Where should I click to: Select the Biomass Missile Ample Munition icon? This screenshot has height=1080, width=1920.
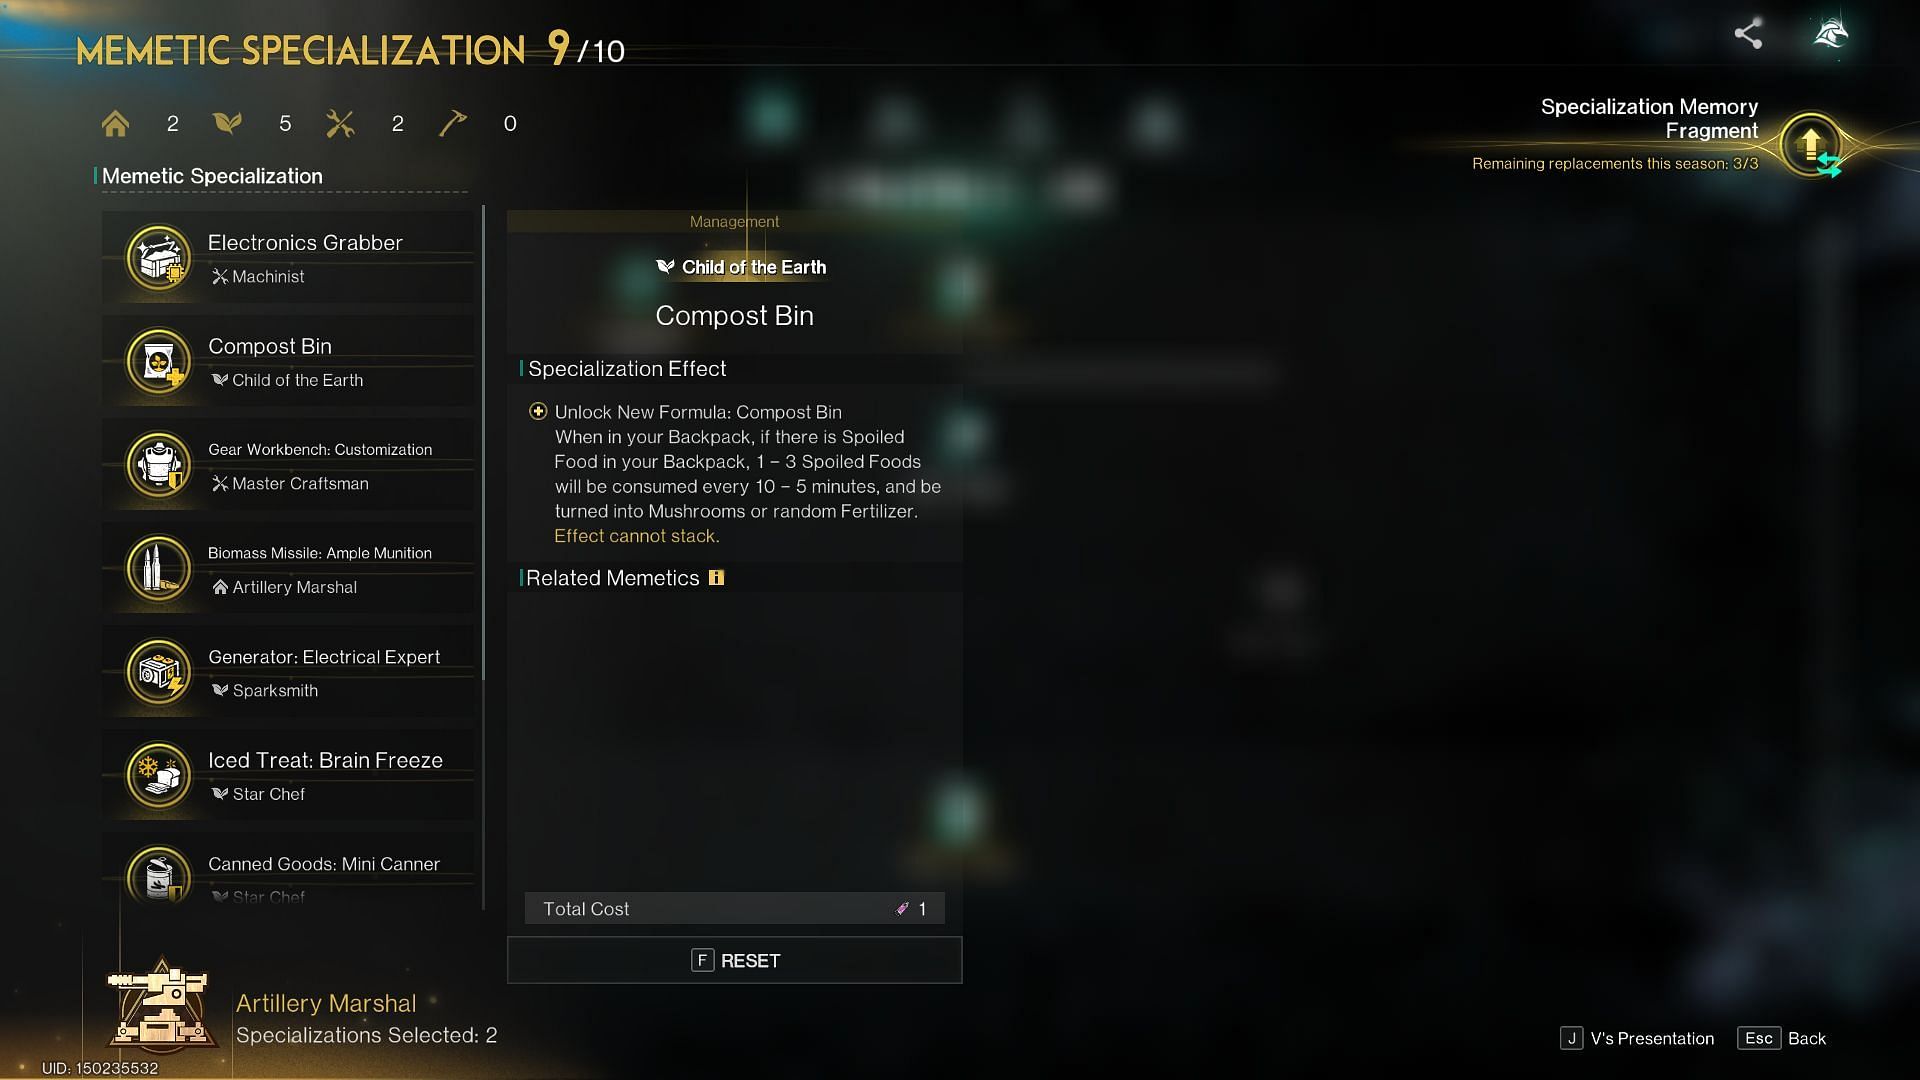tap(157, 567)
